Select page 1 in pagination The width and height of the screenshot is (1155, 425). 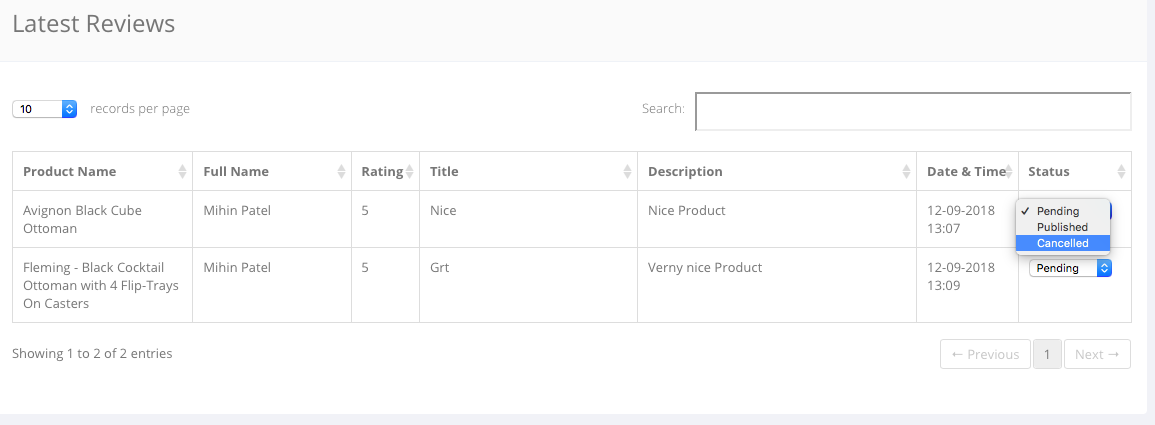(1047, 354)
